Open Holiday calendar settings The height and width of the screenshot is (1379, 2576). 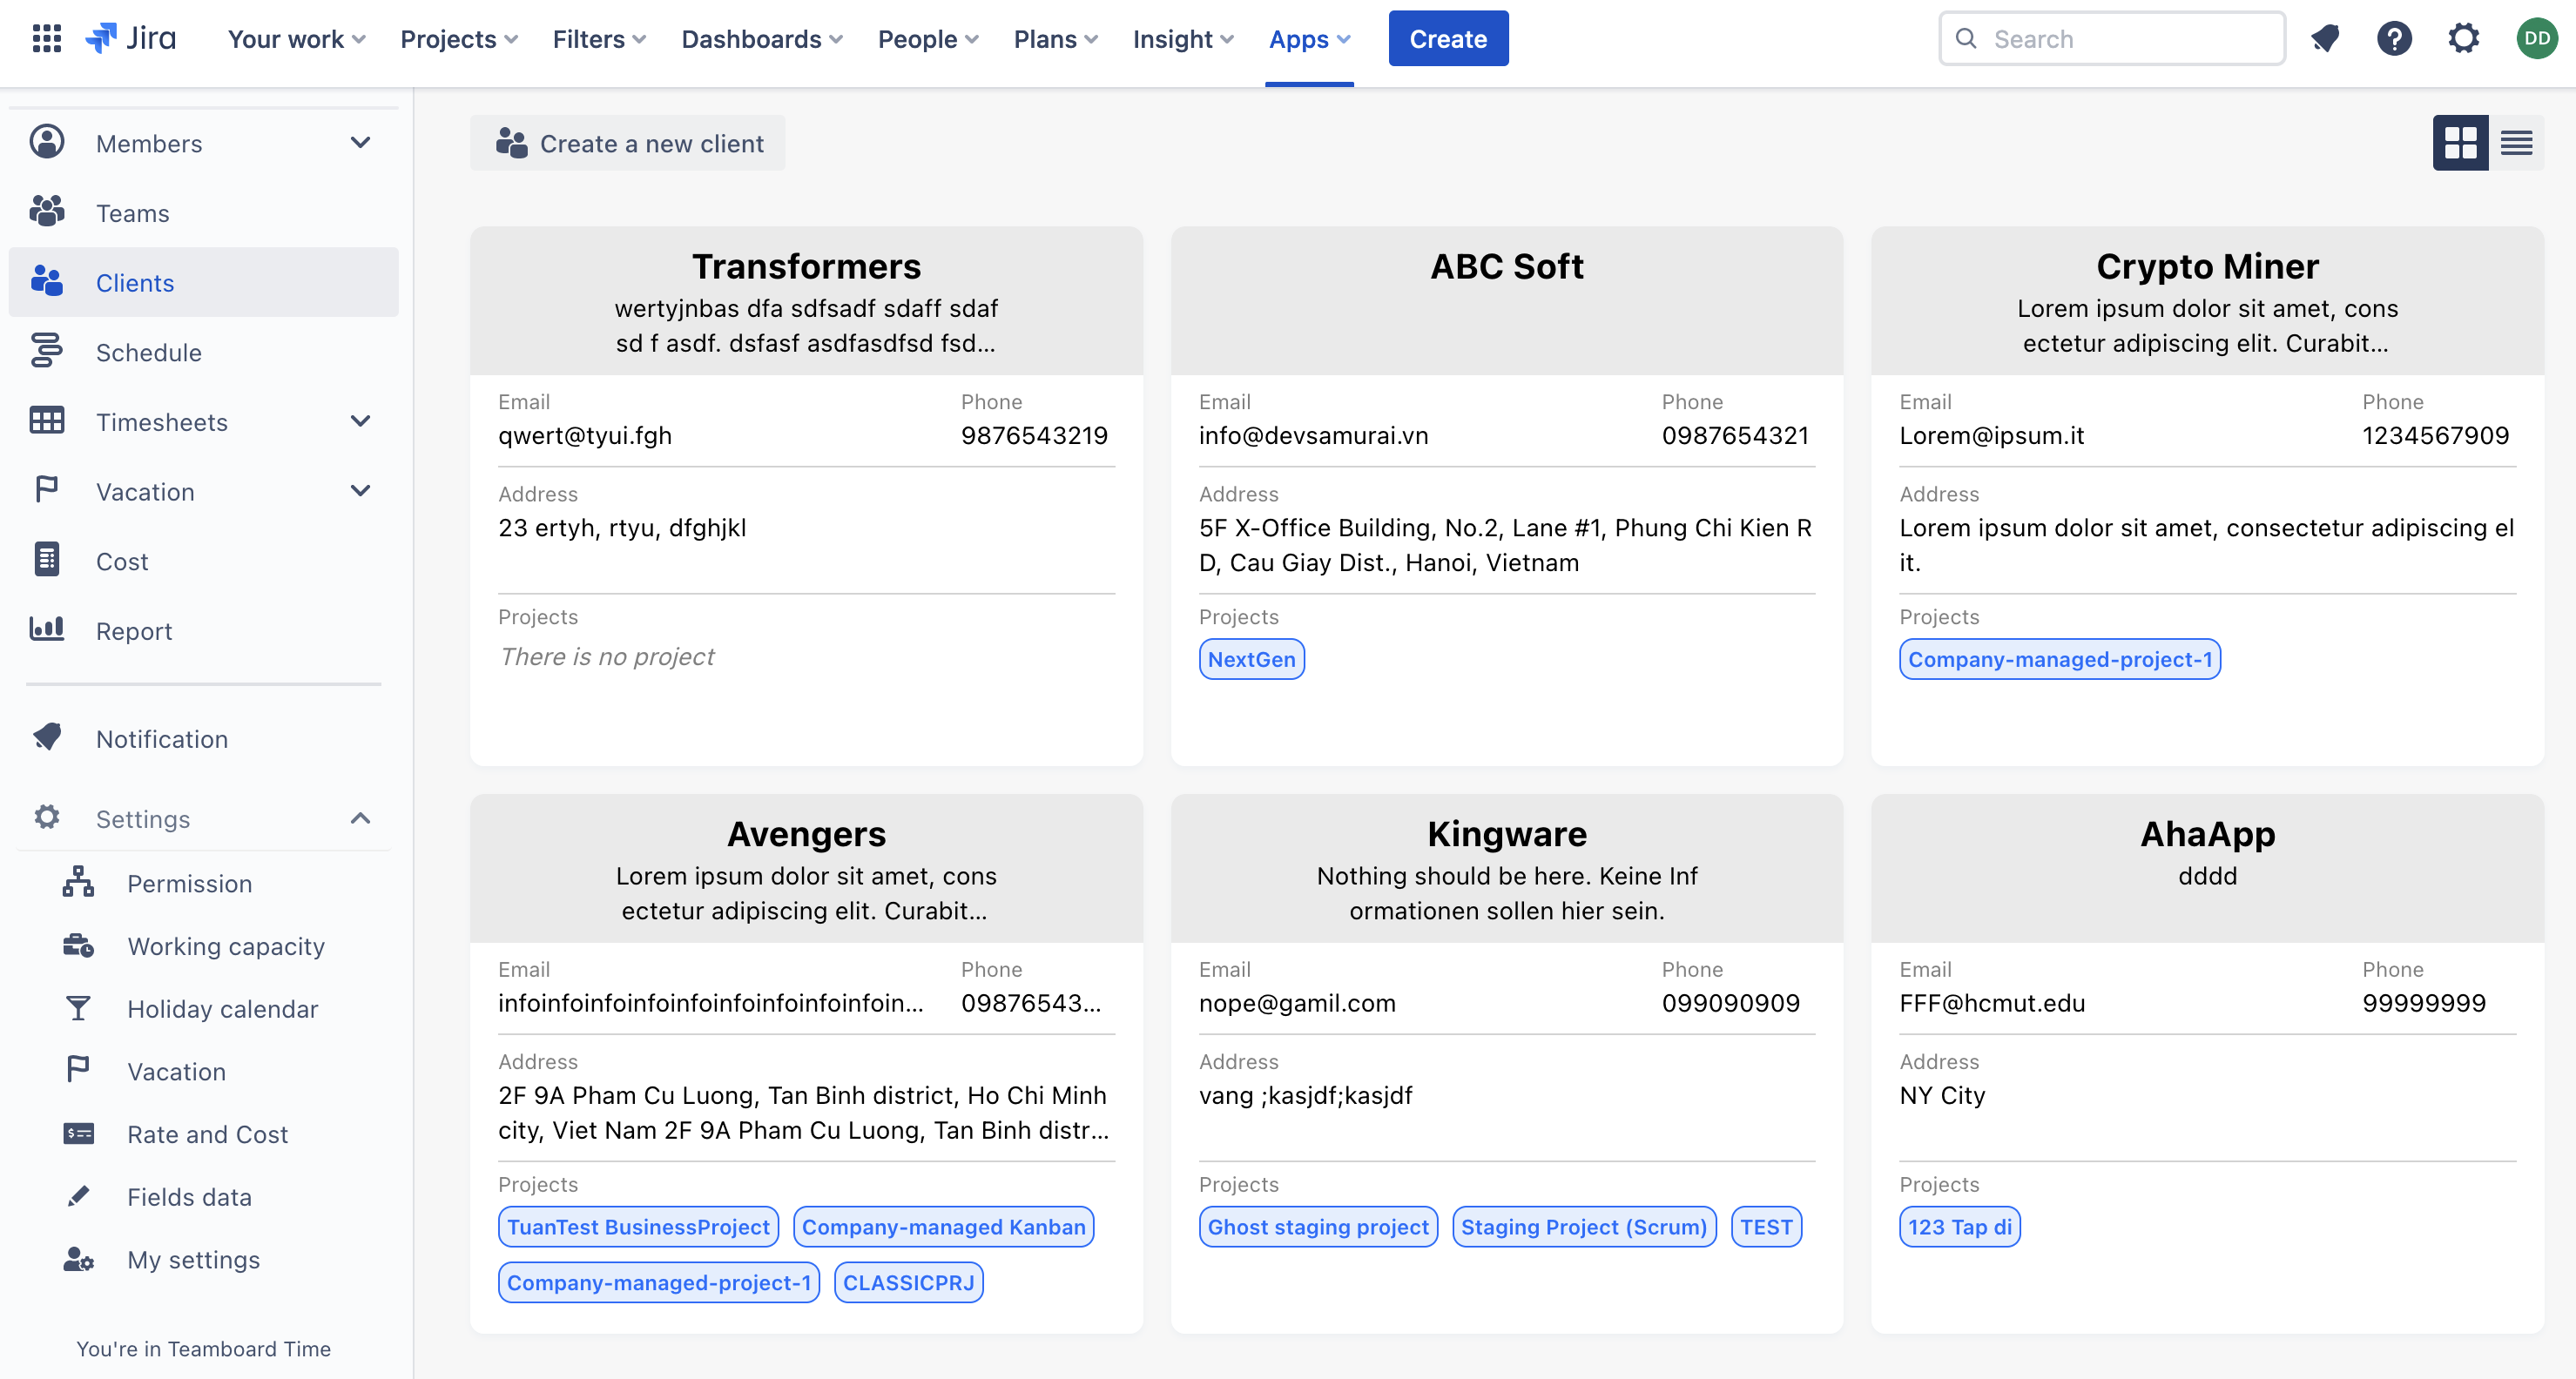click(x=222, y=1009)
